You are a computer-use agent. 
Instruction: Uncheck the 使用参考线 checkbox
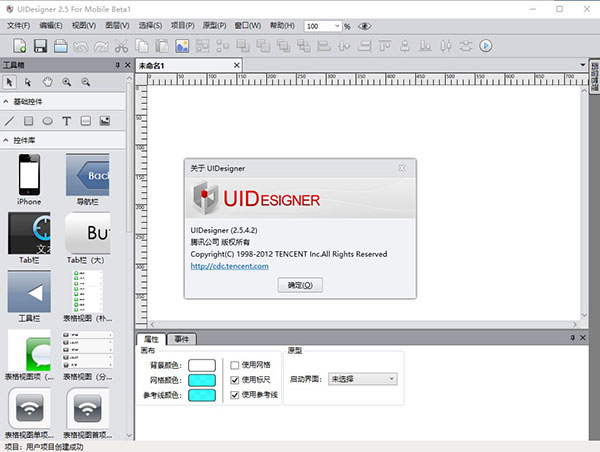(235, 395)
